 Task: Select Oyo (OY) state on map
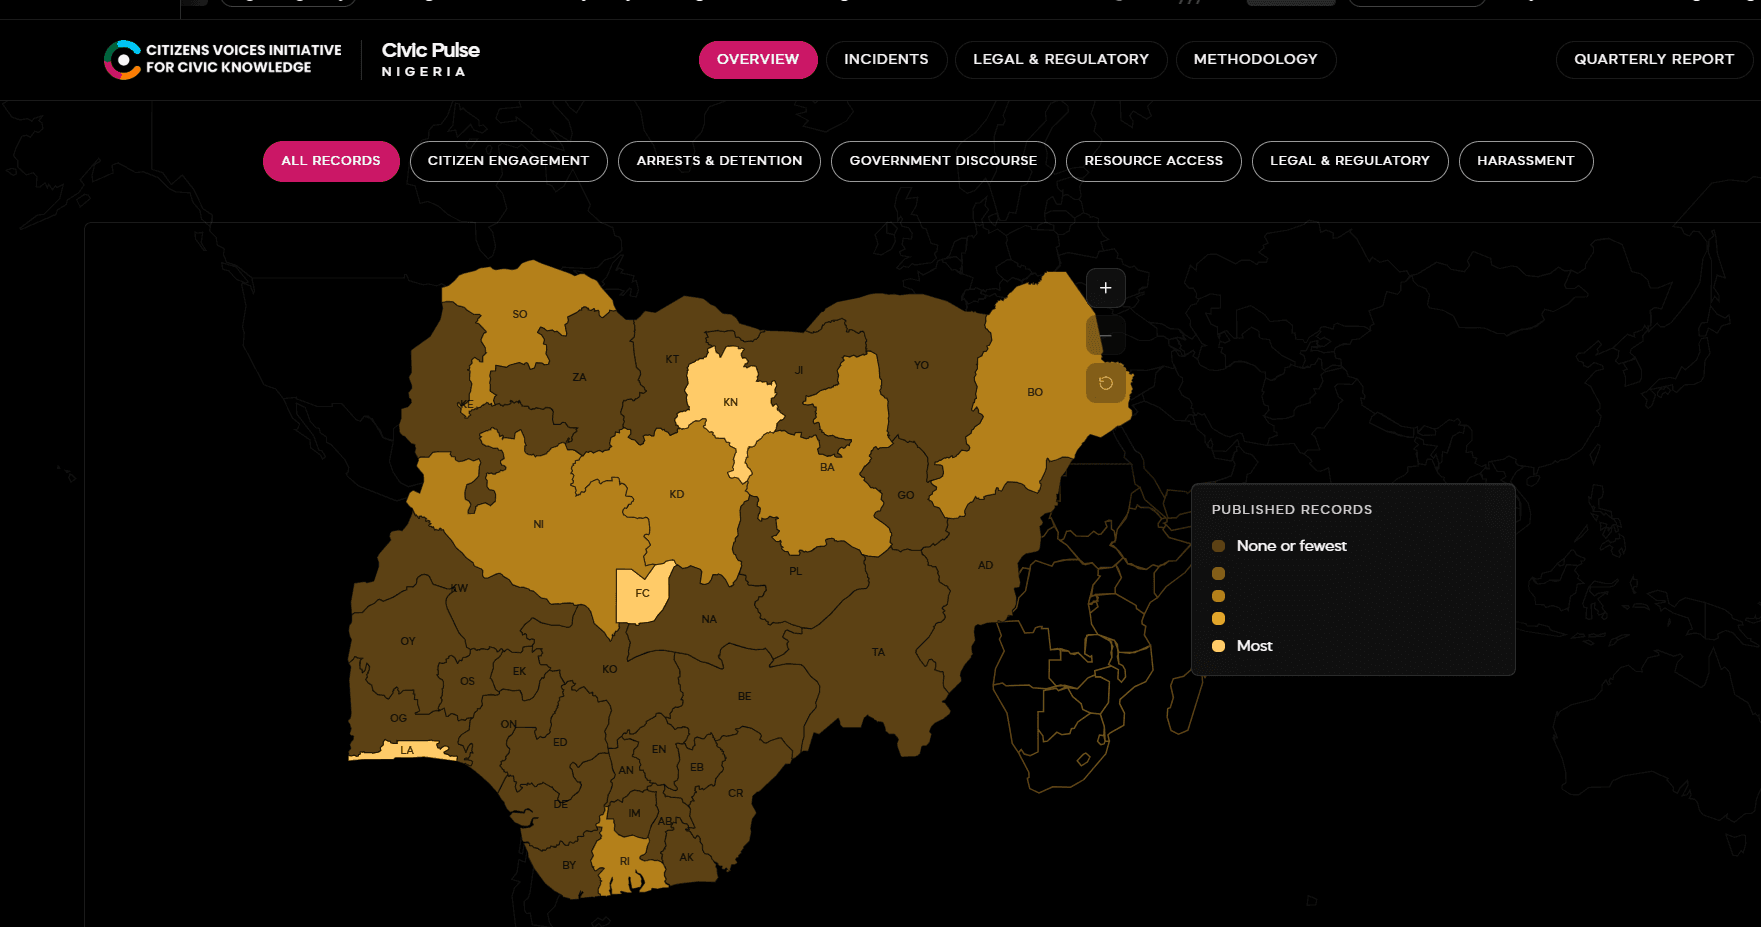click(408, 641)
